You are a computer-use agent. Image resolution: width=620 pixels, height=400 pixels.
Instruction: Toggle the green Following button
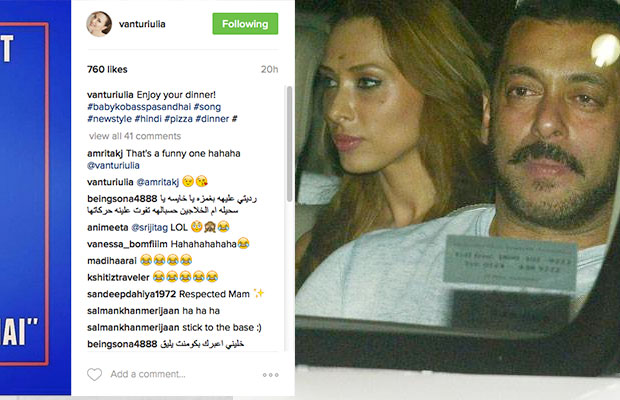click(x=245, y=24)
